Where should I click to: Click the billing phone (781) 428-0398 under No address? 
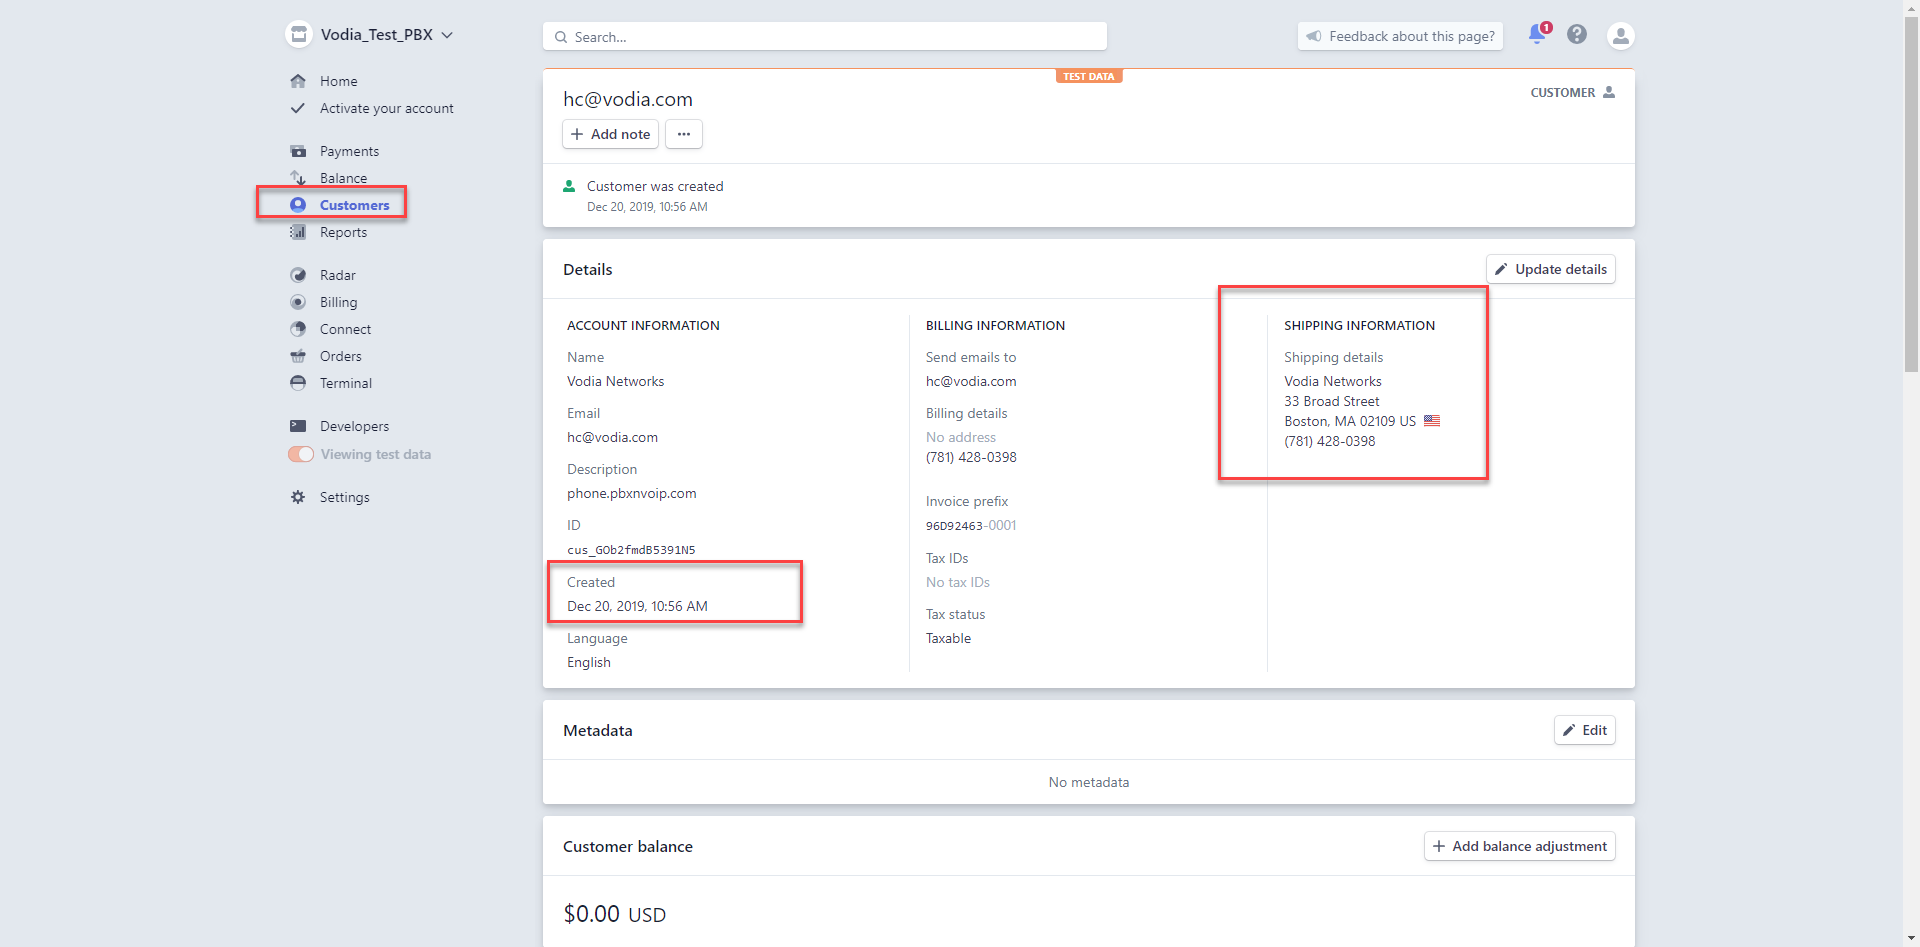[x=971, y=457]
